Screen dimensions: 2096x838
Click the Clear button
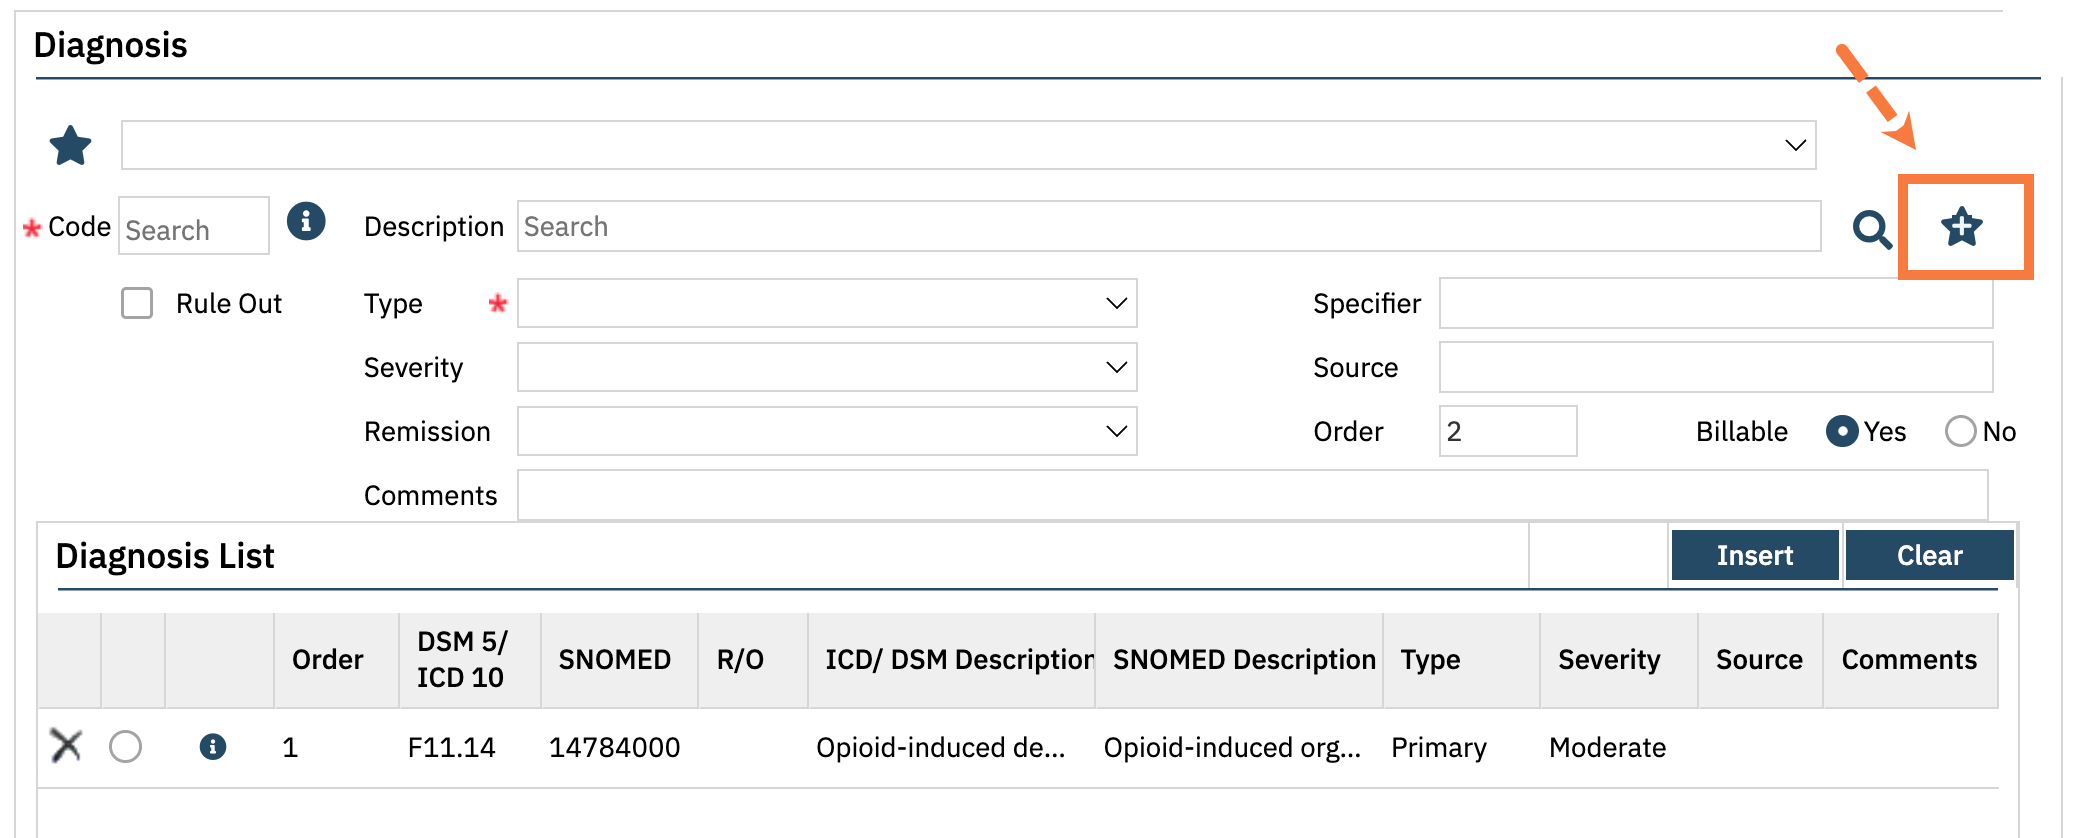coord(1929,555)
